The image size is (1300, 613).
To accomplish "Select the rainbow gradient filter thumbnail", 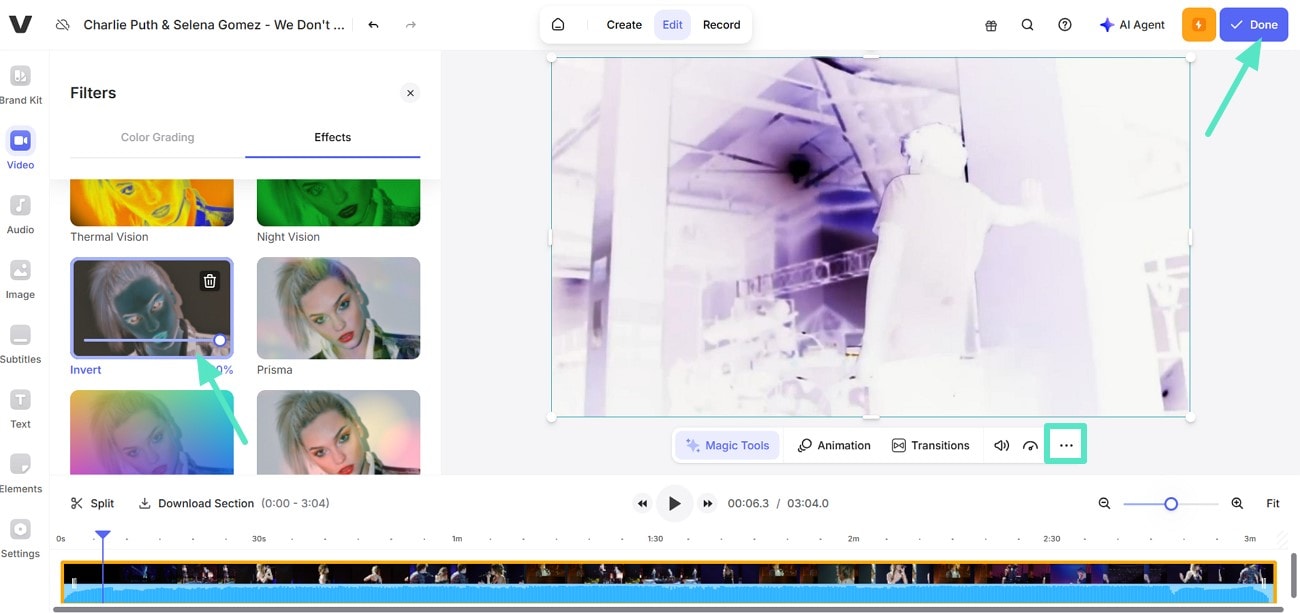I will point(152,432).
